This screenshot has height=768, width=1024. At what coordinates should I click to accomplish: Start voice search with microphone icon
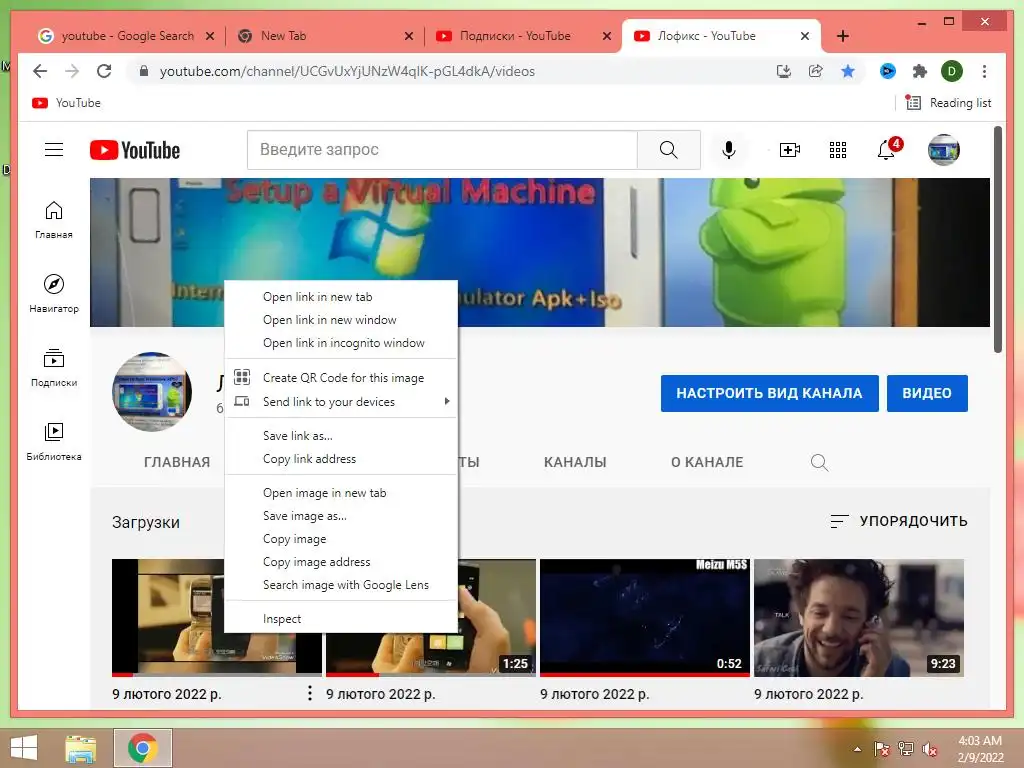click(x=729, y=150)
